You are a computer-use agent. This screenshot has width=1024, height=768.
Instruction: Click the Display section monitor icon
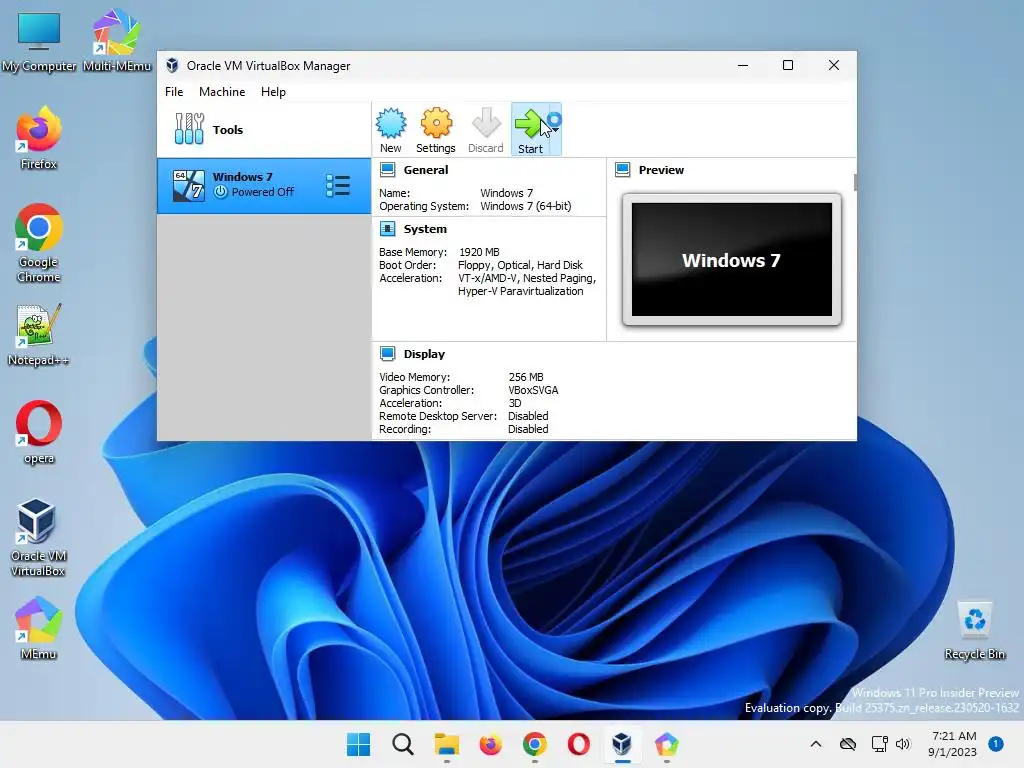388,353
